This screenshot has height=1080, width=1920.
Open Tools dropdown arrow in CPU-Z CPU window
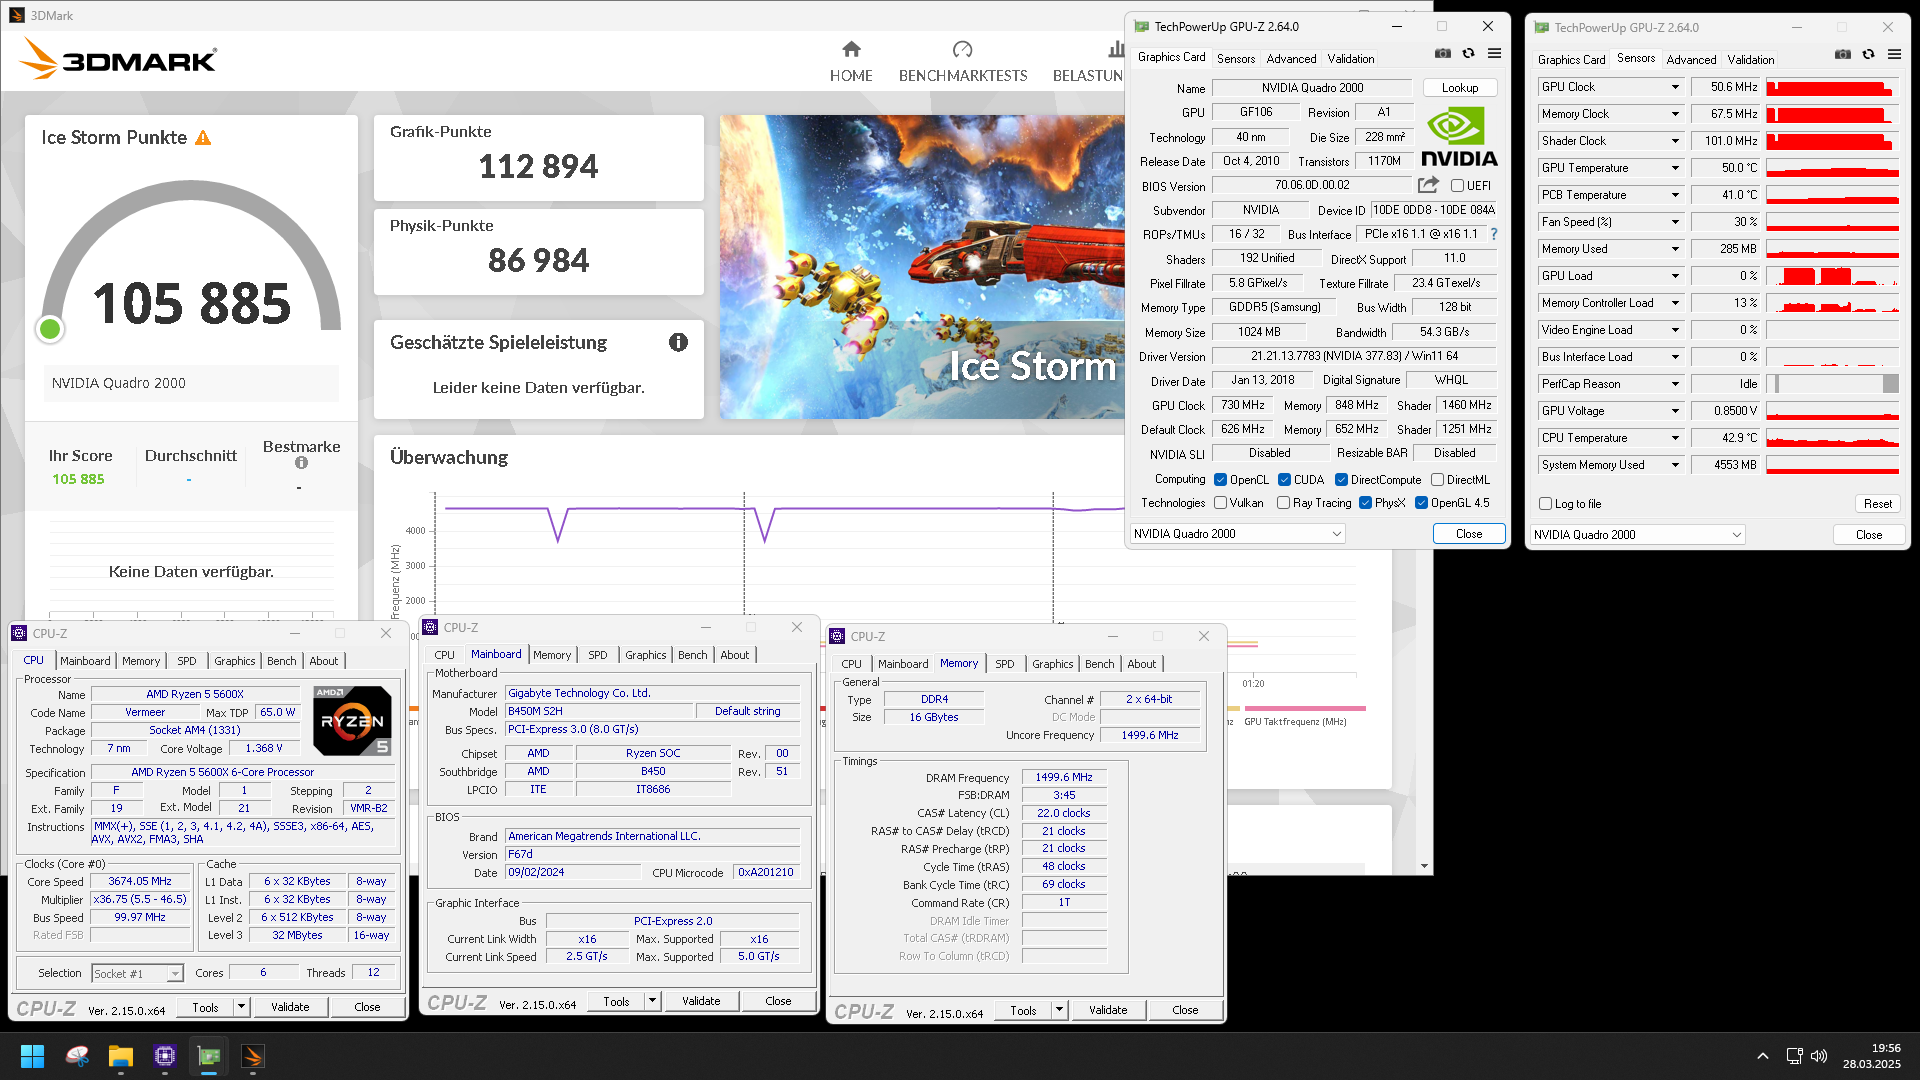pos(241,1007)
